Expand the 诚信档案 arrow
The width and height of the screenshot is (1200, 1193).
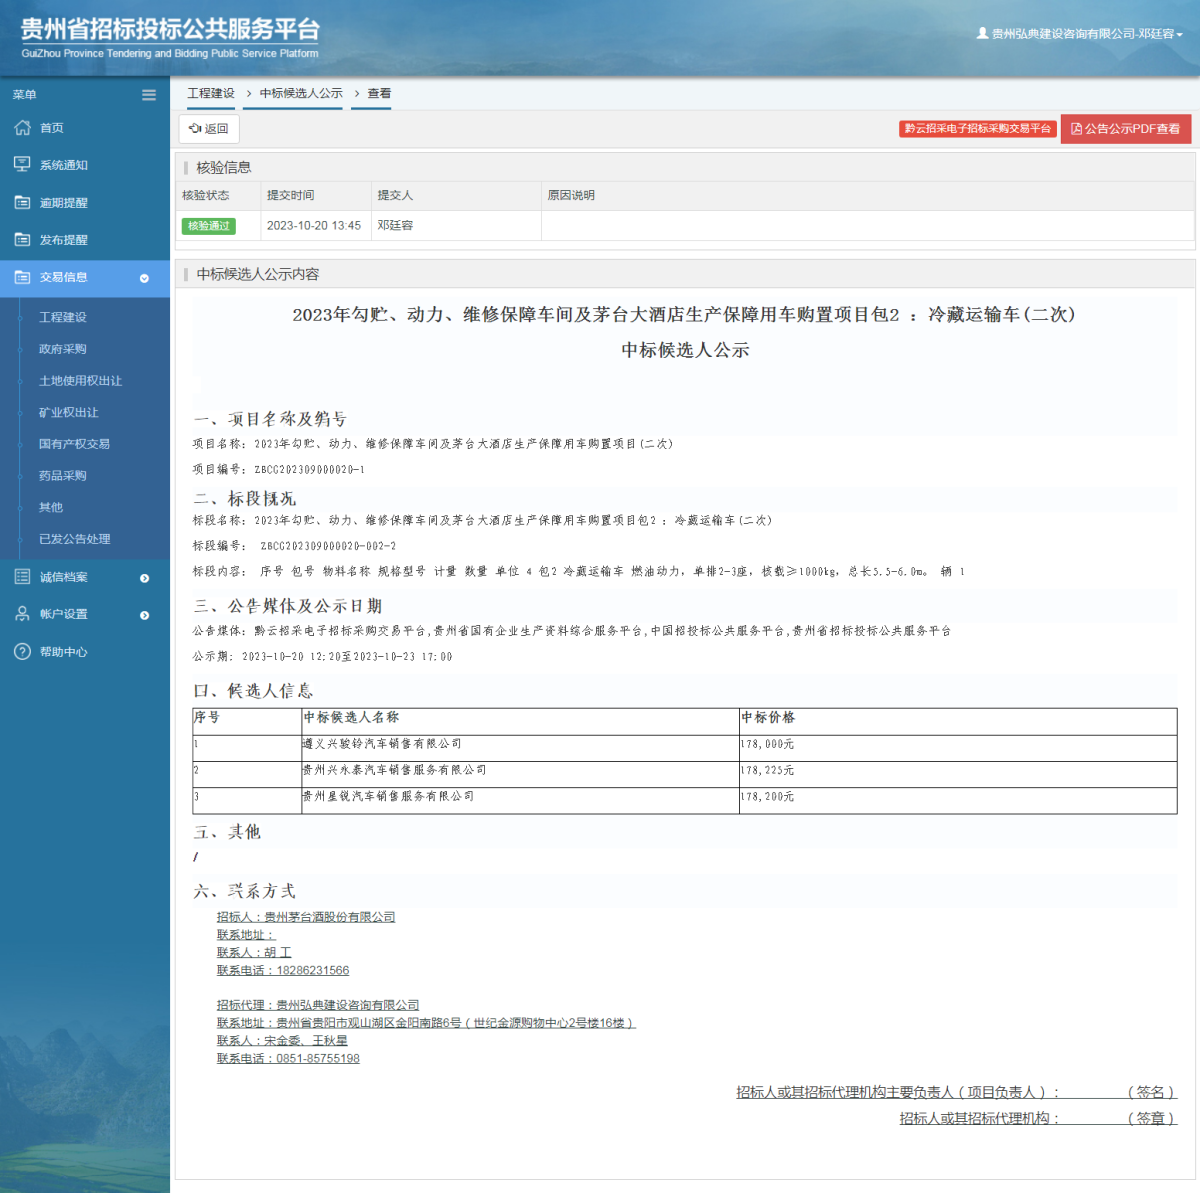coord(144,578)
